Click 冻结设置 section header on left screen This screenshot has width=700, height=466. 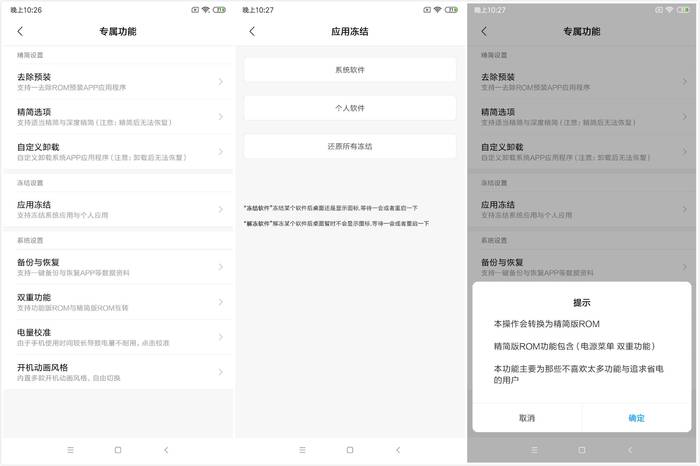[x=30, y=183]
